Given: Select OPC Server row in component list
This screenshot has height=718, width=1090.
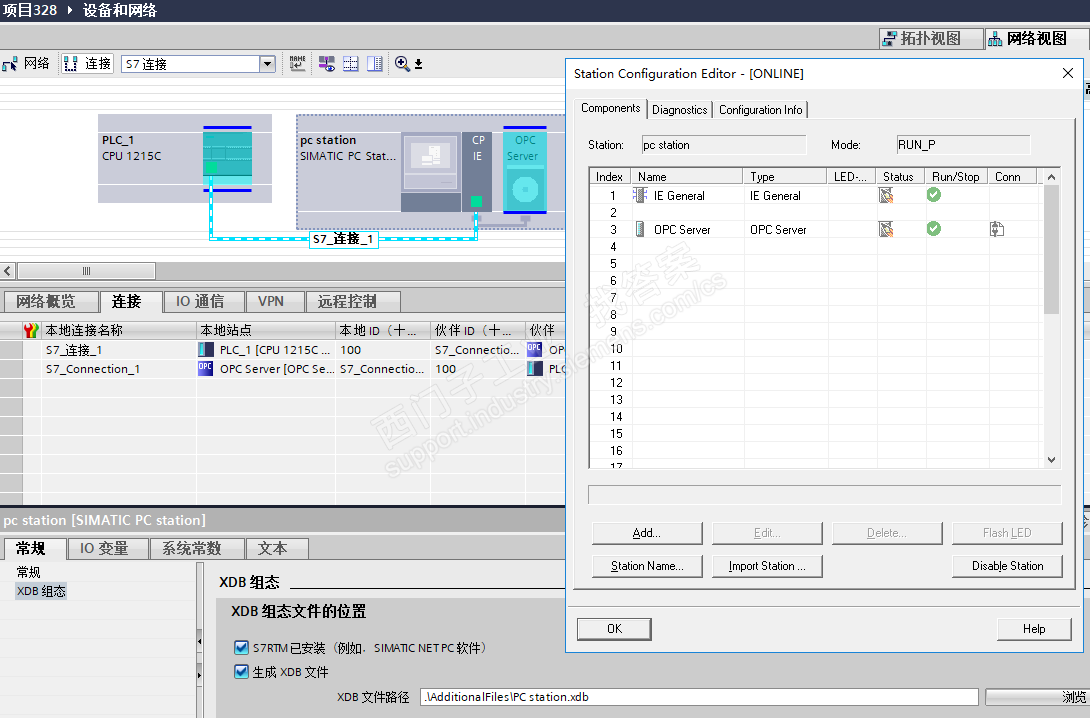Looking at the screenshot, I should [815, 229].
